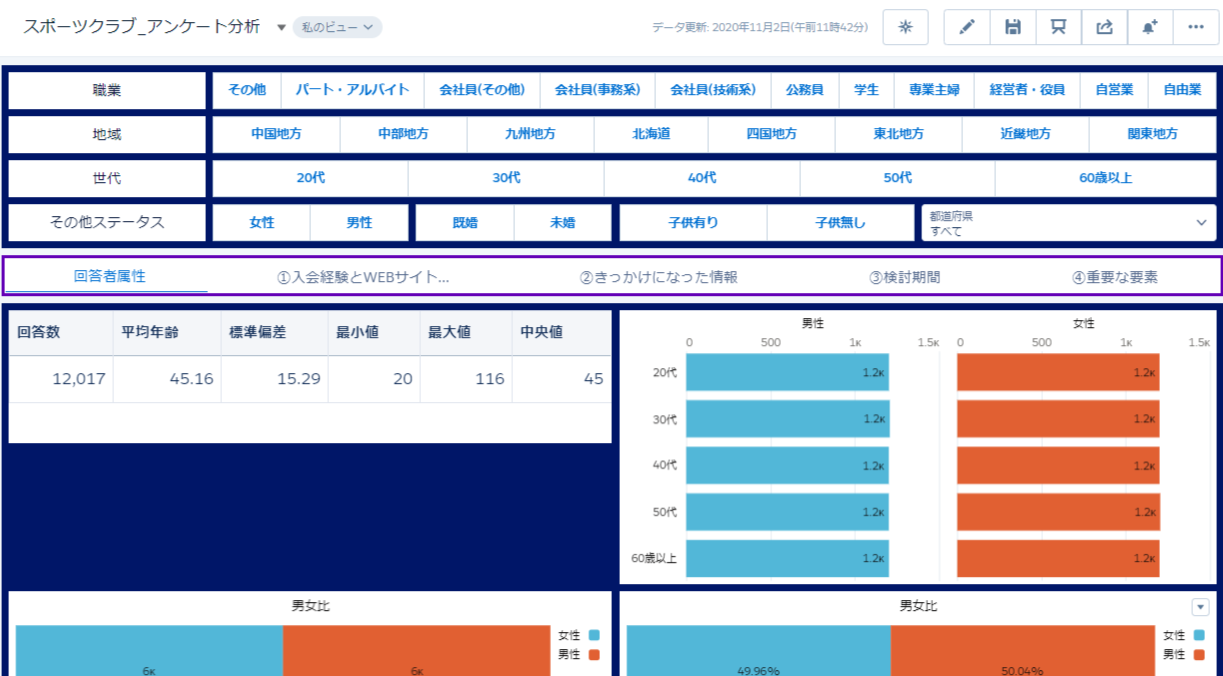1223x676 pixels.
Task: Toggle the 女性 gender filter
Action: tap(262, 223)
